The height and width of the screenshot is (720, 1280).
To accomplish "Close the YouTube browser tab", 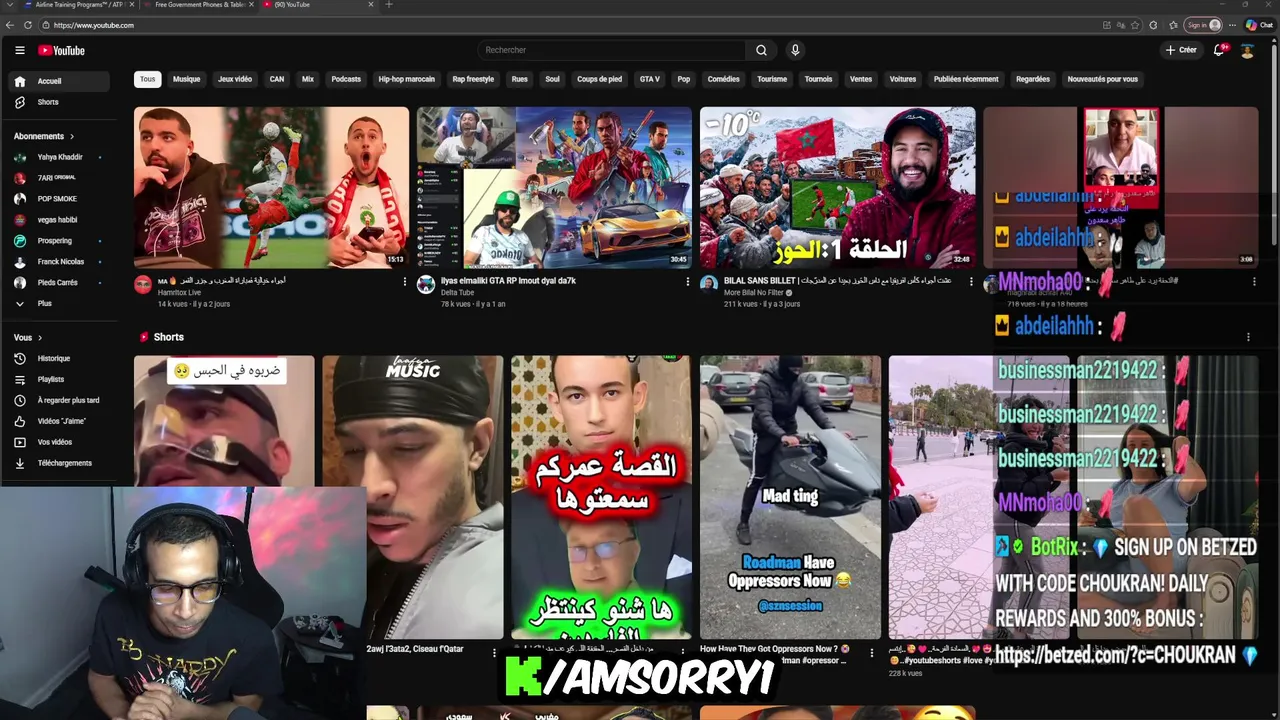I will click(x=371, y=5).
